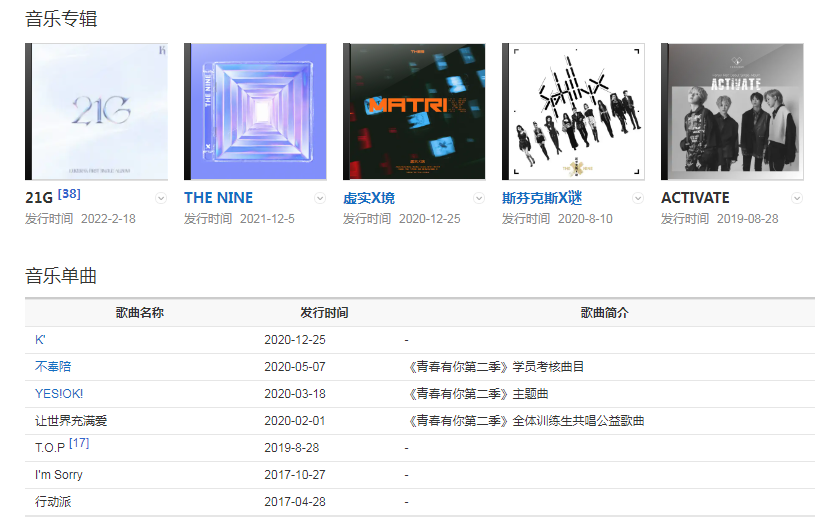
Task: Click citation [17] beside T.O.P
Action: [79, 443]
